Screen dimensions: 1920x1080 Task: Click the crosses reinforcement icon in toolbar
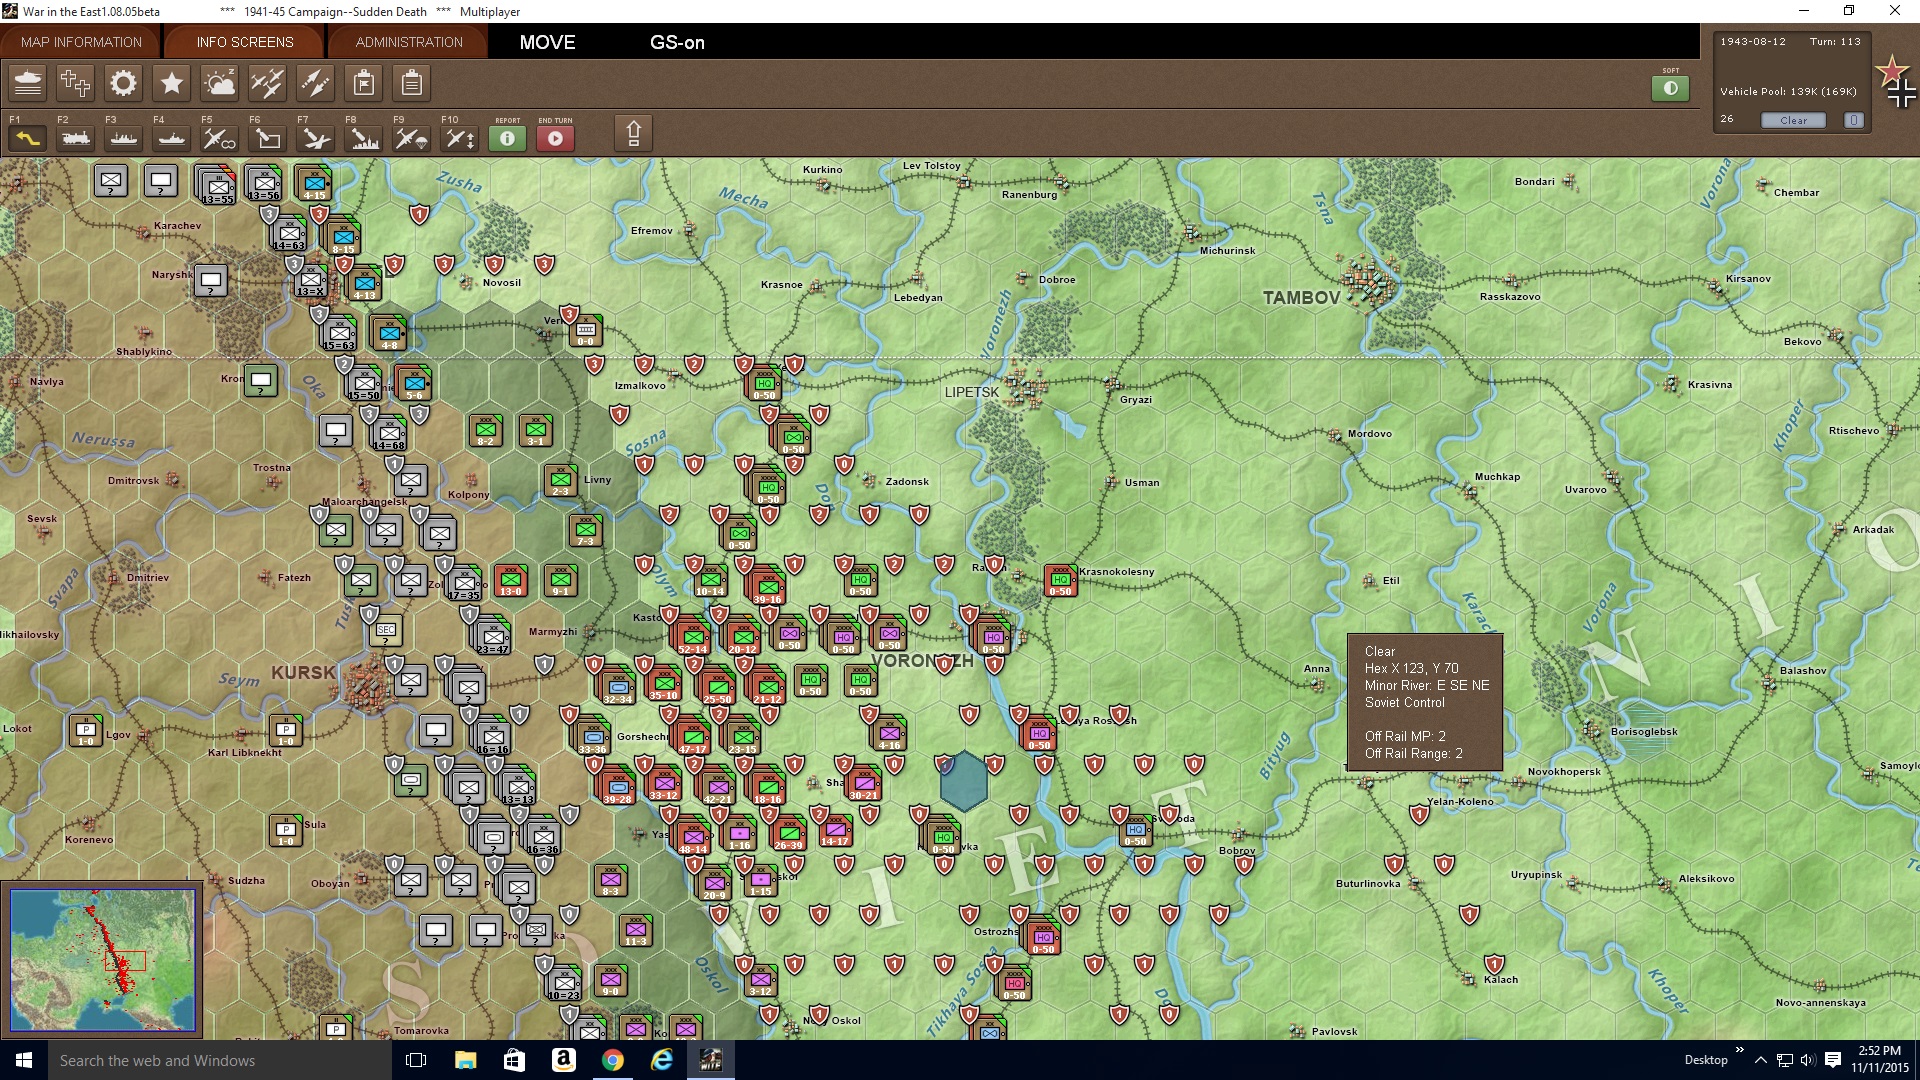pos(76,83)
